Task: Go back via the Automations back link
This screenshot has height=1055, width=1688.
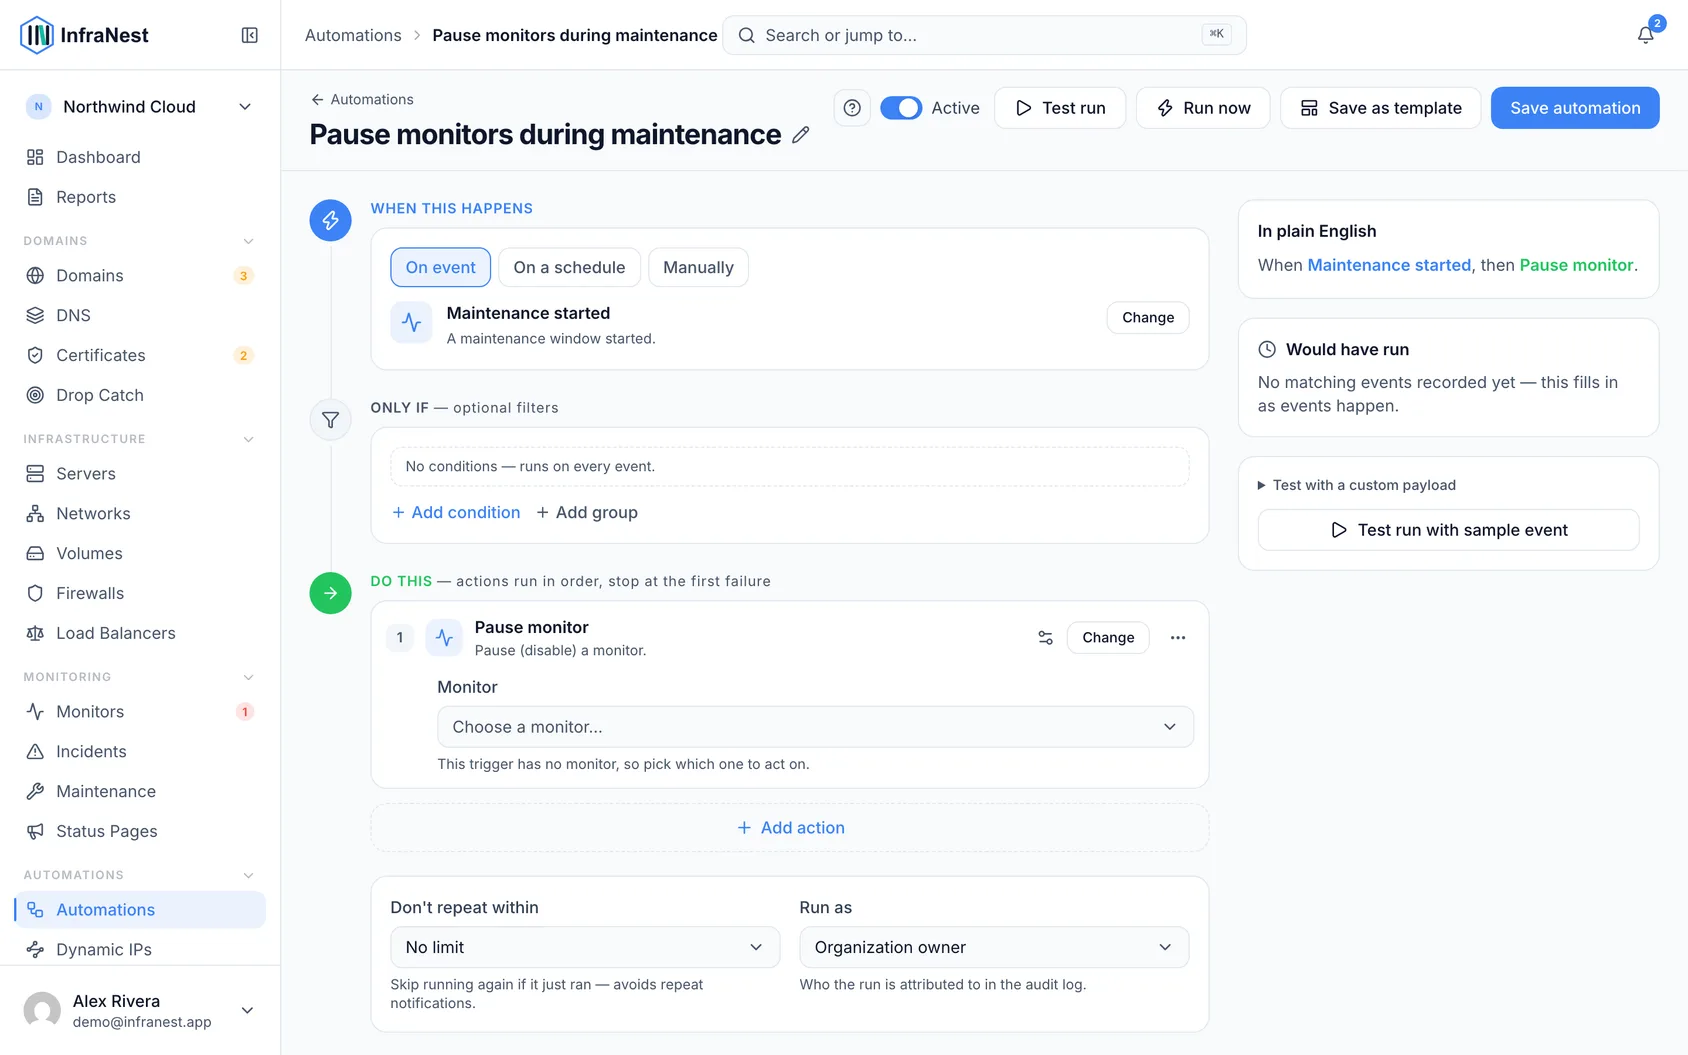Action: [x=362, y=99]
